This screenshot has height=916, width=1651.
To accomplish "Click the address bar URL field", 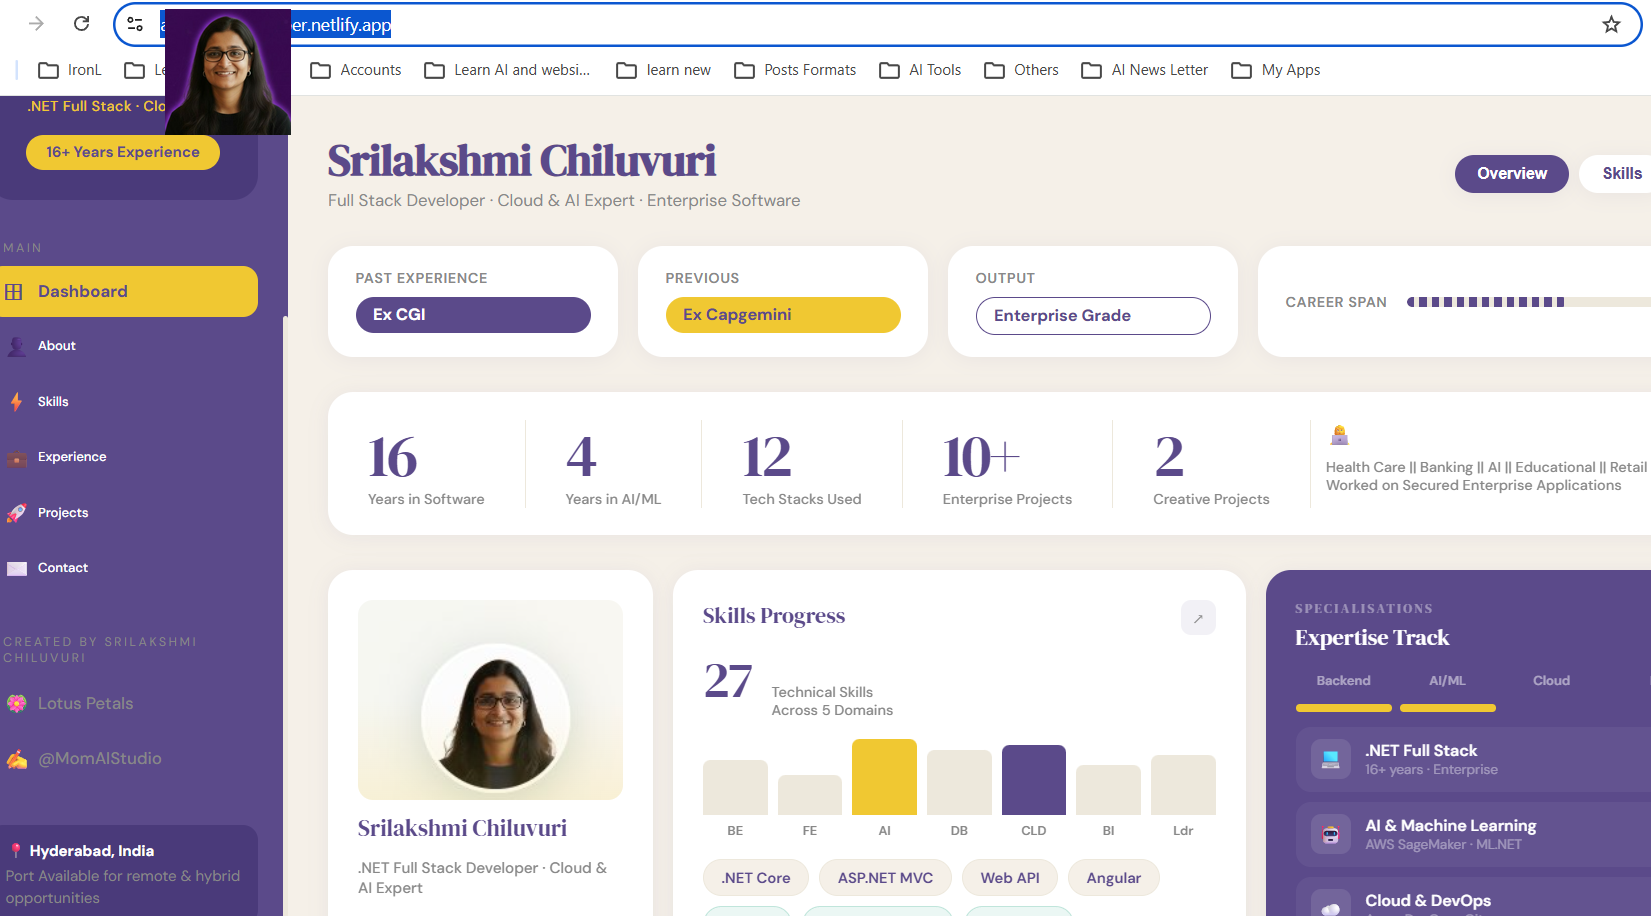I will 878,24.
